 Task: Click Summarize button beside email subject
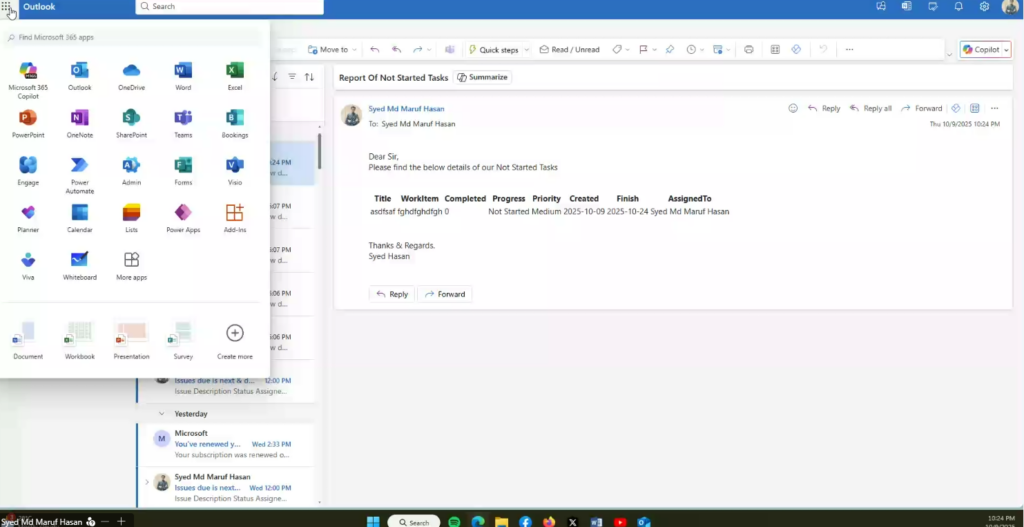pyautogui.click(x=482, y=77)
